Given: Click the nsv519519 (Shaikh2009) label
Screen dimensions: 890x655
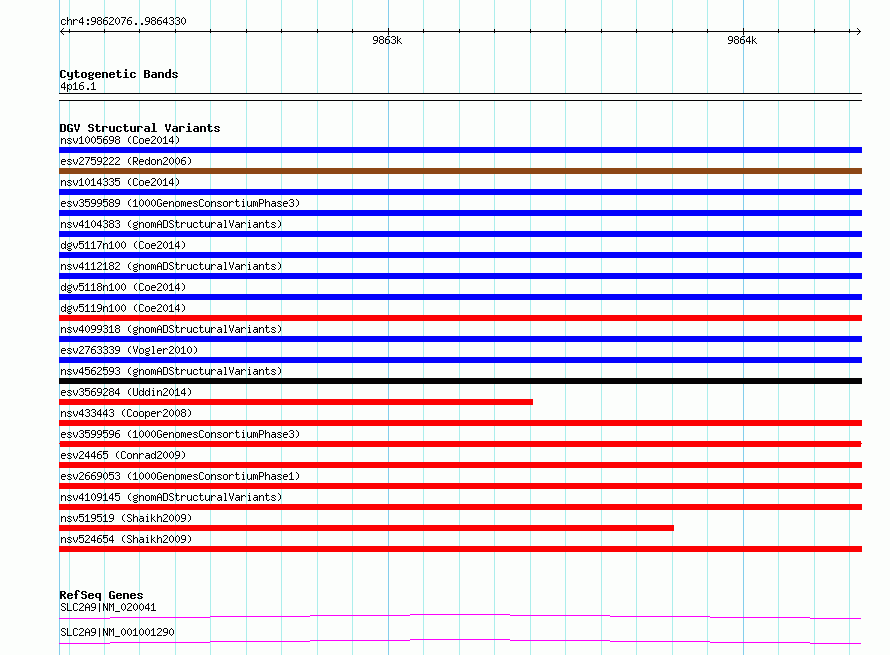Looking at the screenshot, I should (126, 518).
